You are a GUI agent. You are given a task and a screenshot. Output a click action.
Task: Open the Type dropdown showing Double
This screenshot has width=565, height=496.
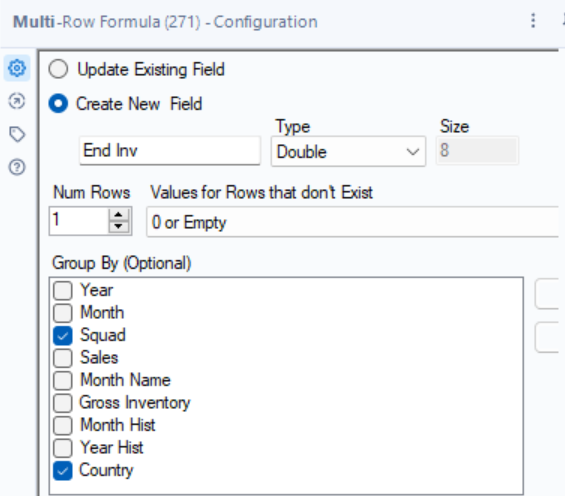tap(348, 152)
